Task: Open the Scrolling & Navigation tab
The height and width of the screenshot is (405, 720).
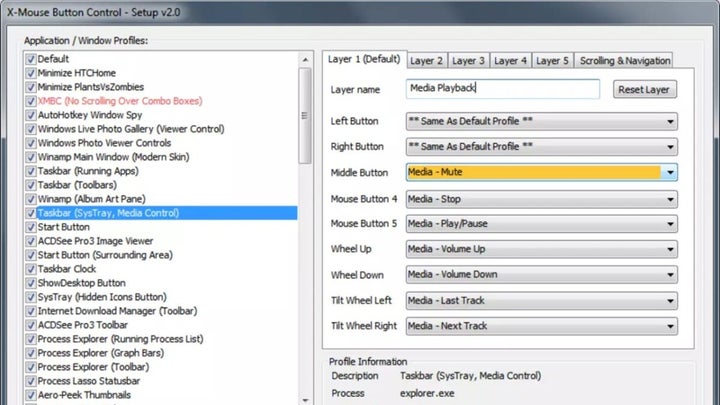Action: click(627, 61)
